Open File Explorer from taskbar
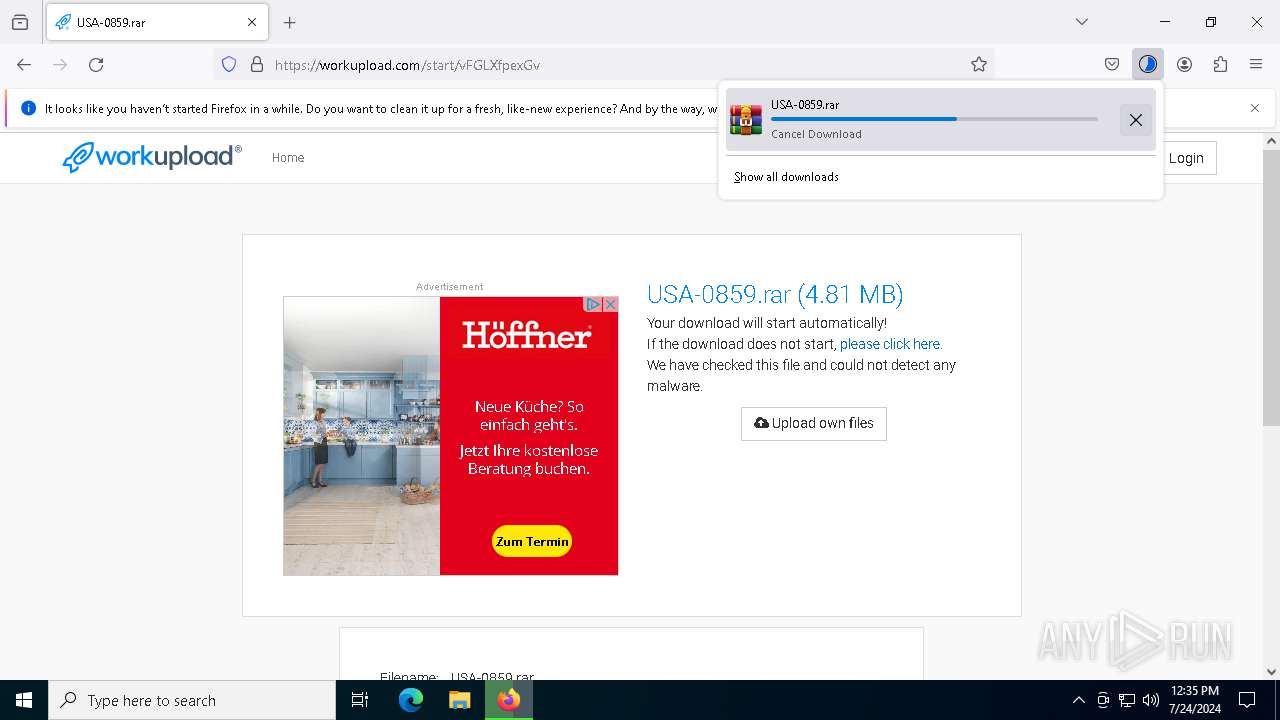Viewport: 1280px width, 720px height. 459,700
